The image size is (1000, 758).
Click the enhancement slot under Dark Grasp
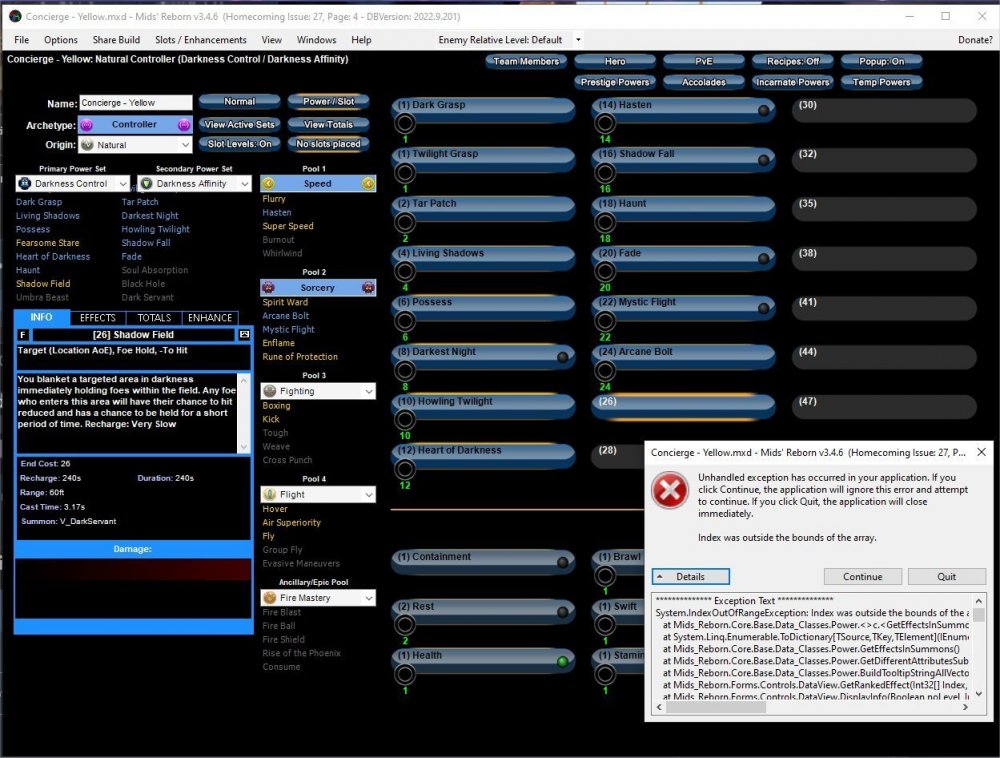point(405,123)
